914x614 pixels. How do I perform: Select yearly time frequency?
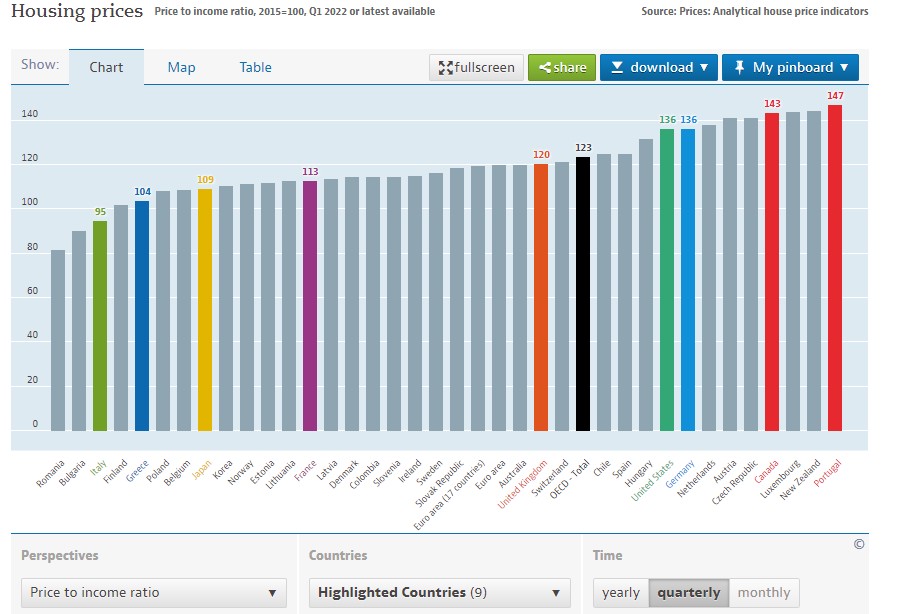(x=620, y=592)
